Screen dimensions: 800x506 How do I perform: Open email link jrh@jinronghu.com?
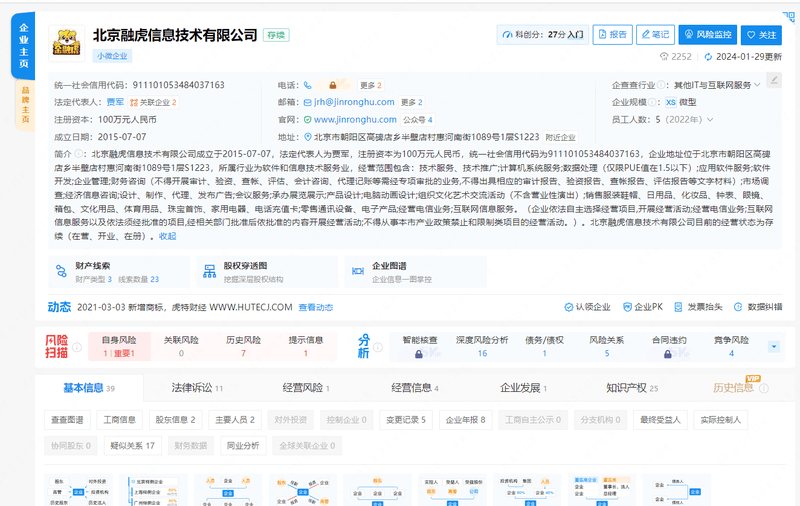[354, 102]
